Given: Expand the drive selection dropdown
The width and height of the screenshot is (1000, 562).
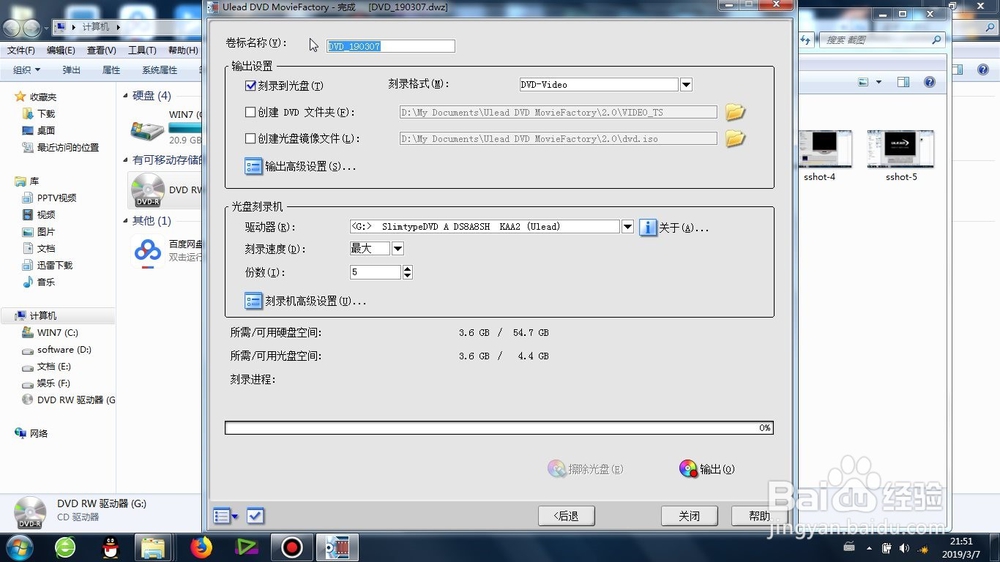Looking at the screenshot, I should click(x=628, y=226).
